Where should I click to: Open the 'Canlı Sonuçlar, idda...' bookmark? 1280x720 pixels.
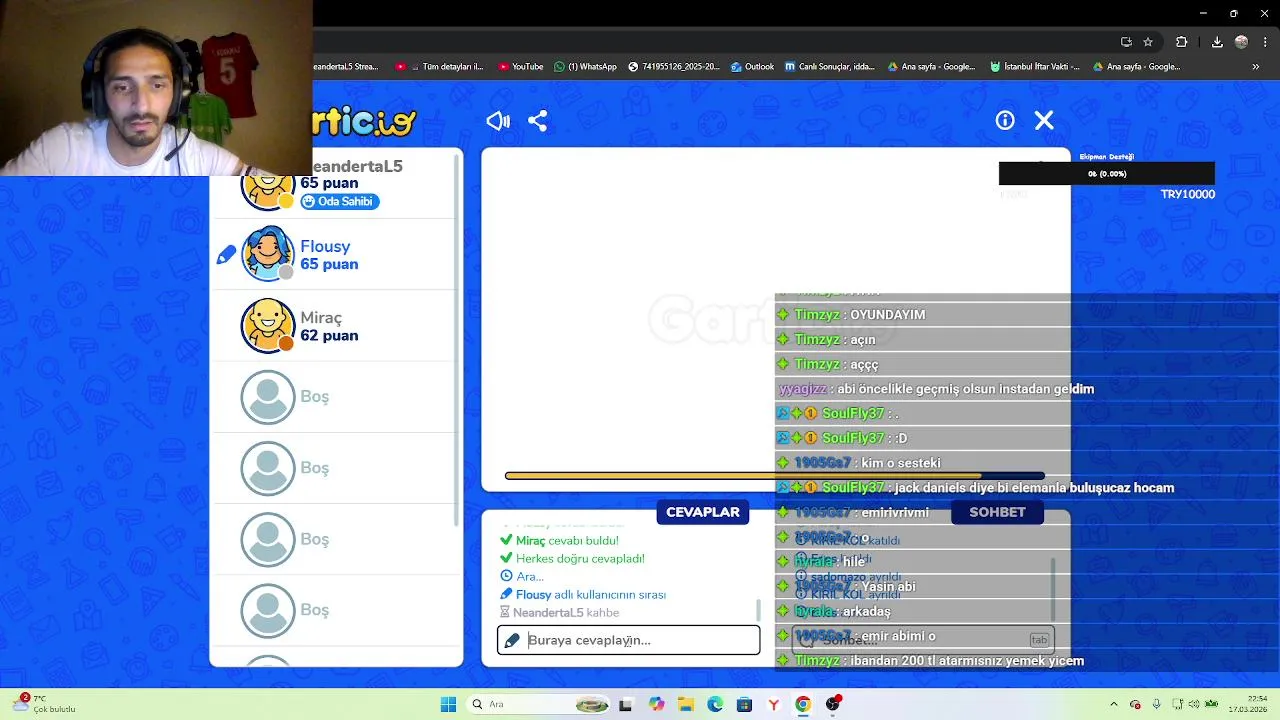click(829, 67)
